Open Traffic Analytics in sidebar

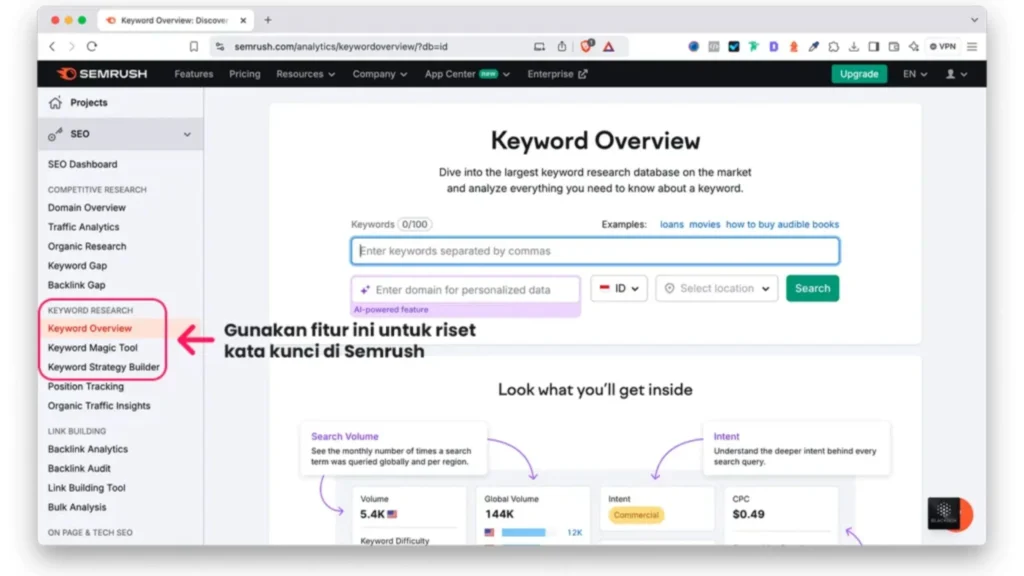pos(84,227)
